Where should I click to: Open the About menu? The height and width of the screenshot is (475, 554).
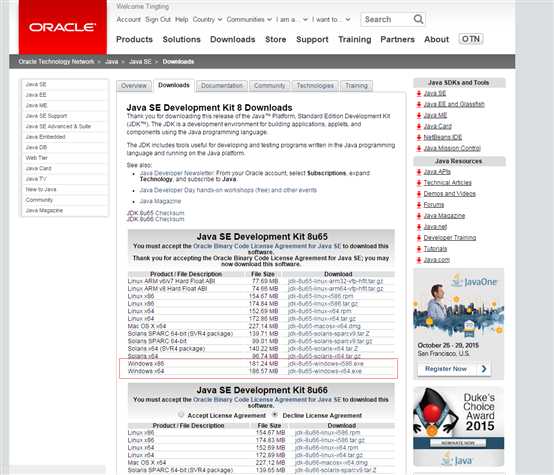pyautogui.click(x=436, y=39)
